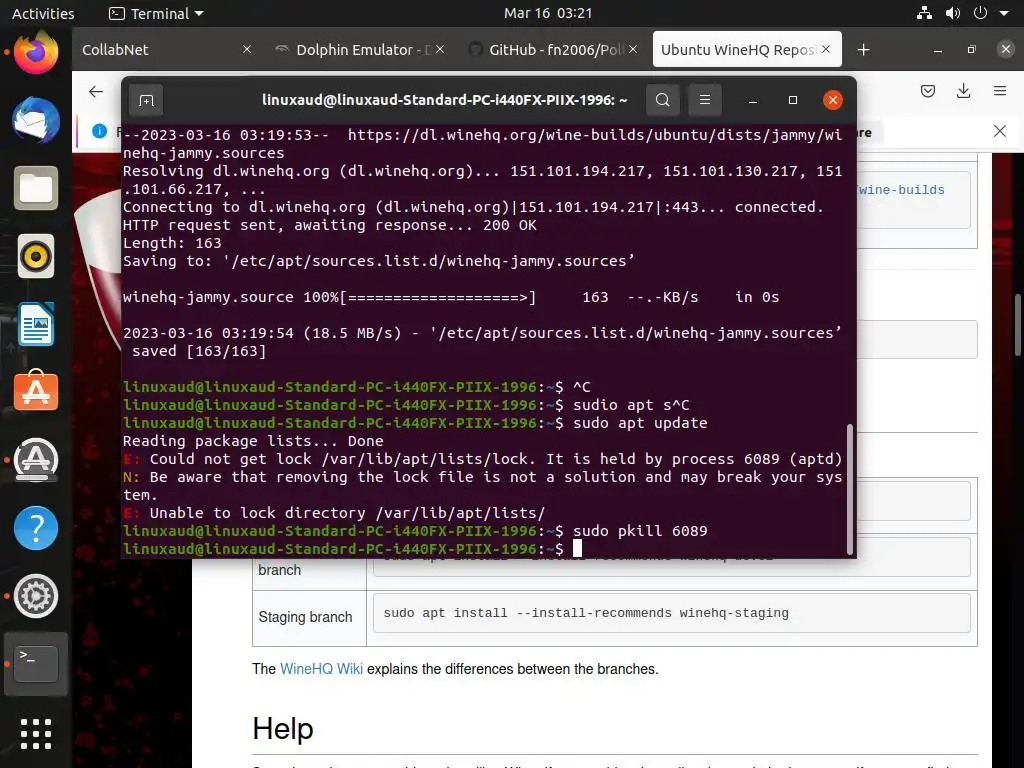Screen dimensions: 1024x768
Task: Open the network status icon in top bar
Action: [x=924, y=13]
